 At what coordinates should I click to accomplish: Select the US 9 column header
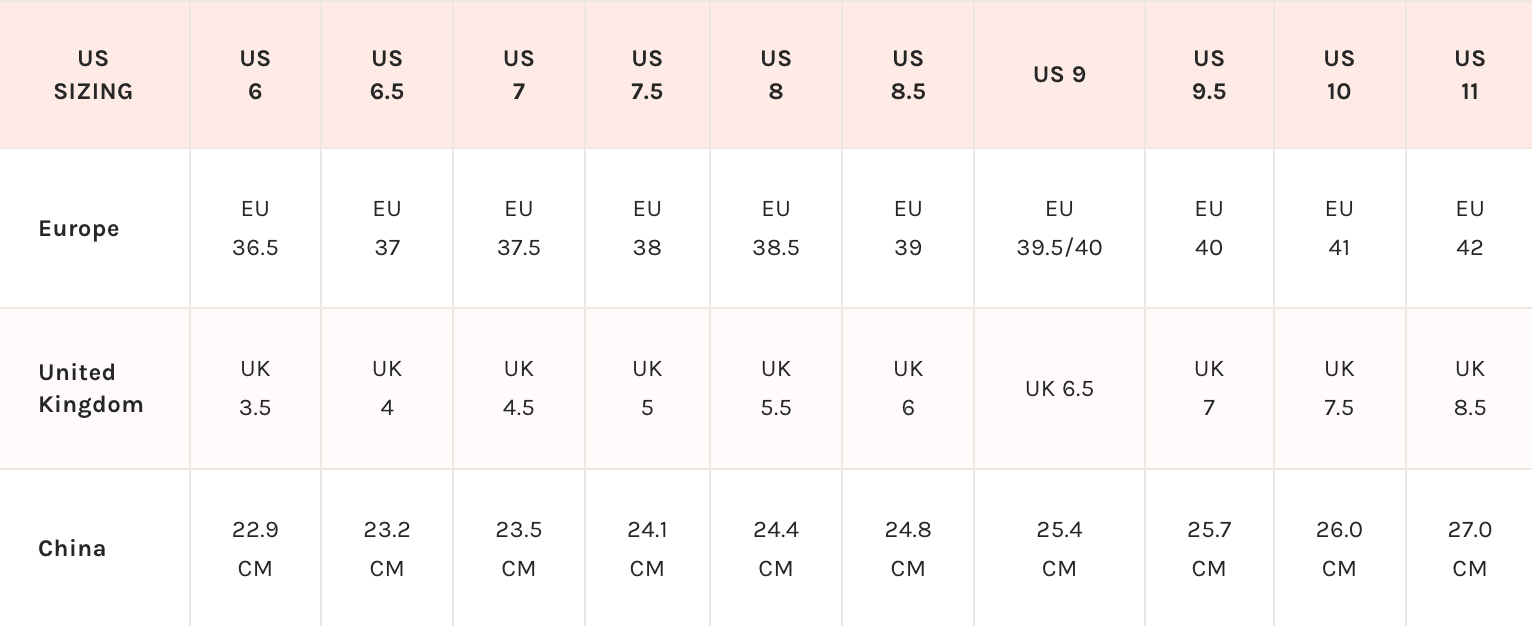tap(1059, 75)
